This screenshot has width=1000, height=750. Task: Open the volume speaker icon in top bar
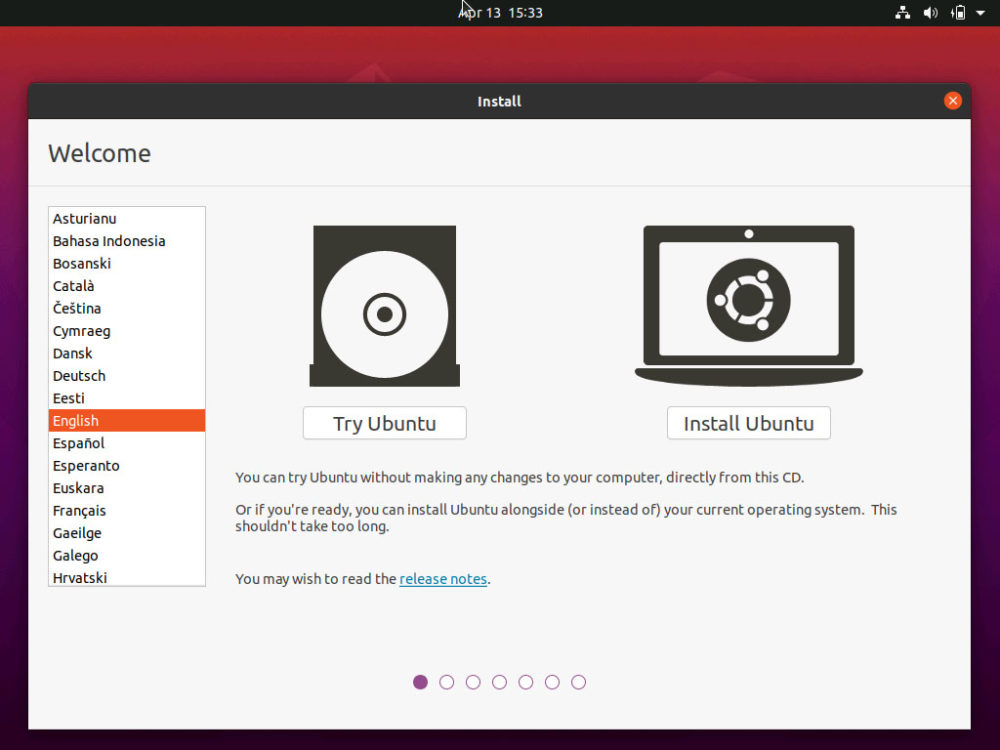(x=930, y=13)
